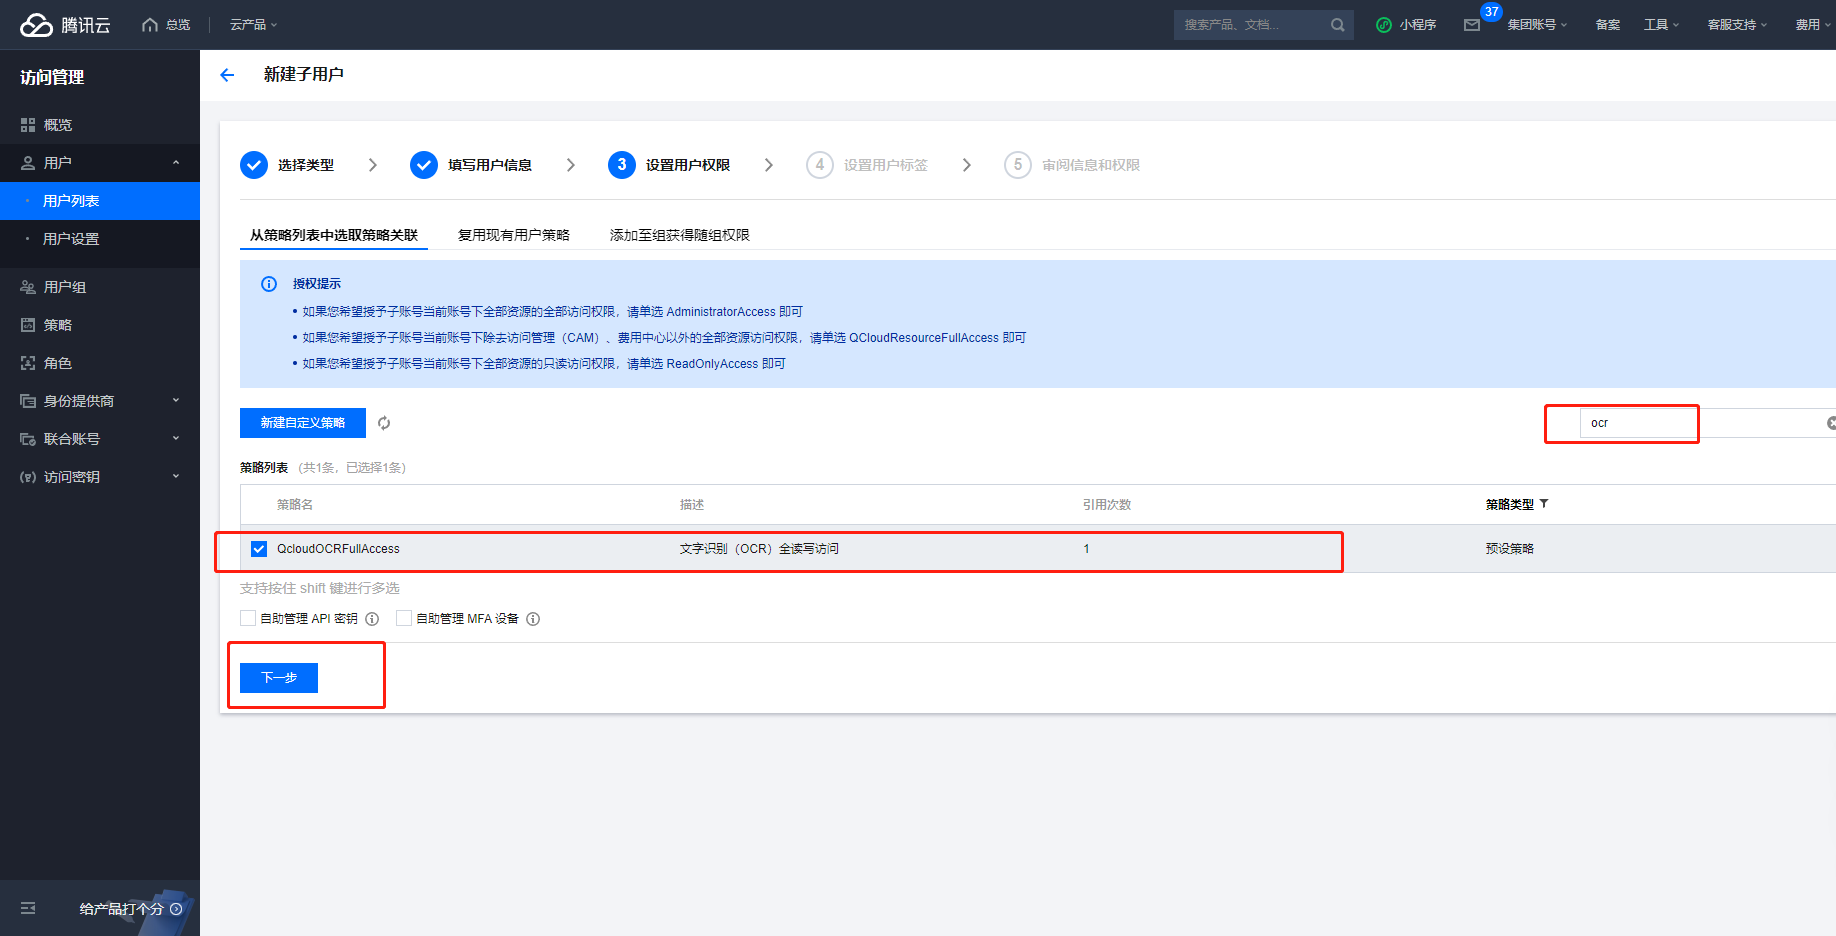
Task: Open the 集团账号 dropdown
Action: (1537, 25)
